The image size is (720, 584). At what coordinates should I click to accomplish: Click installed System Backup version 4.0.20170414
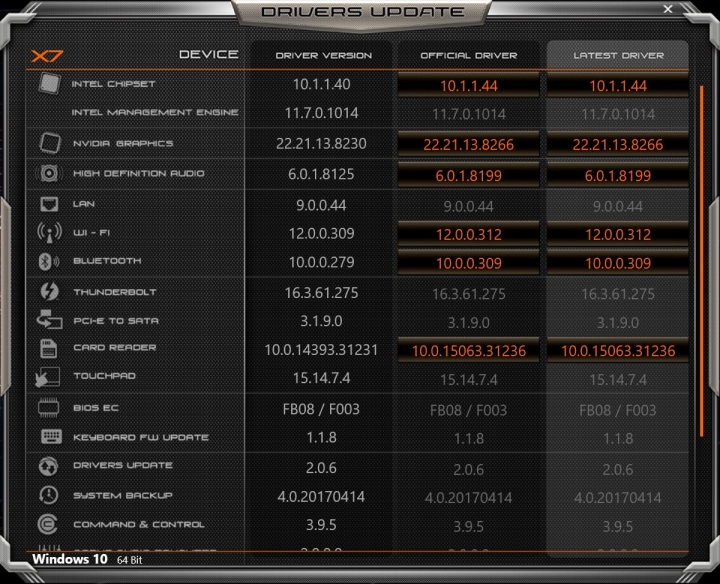[x=321, y=496]
